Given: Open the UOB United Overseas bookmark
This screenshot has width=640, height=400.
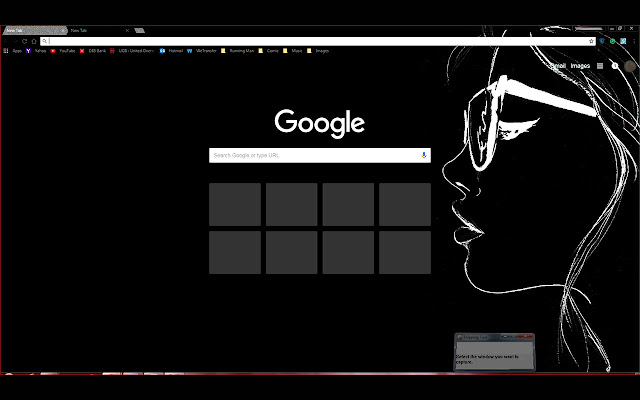Looking at the screenshot, I should pyautogui.click(x=132, y=51).
